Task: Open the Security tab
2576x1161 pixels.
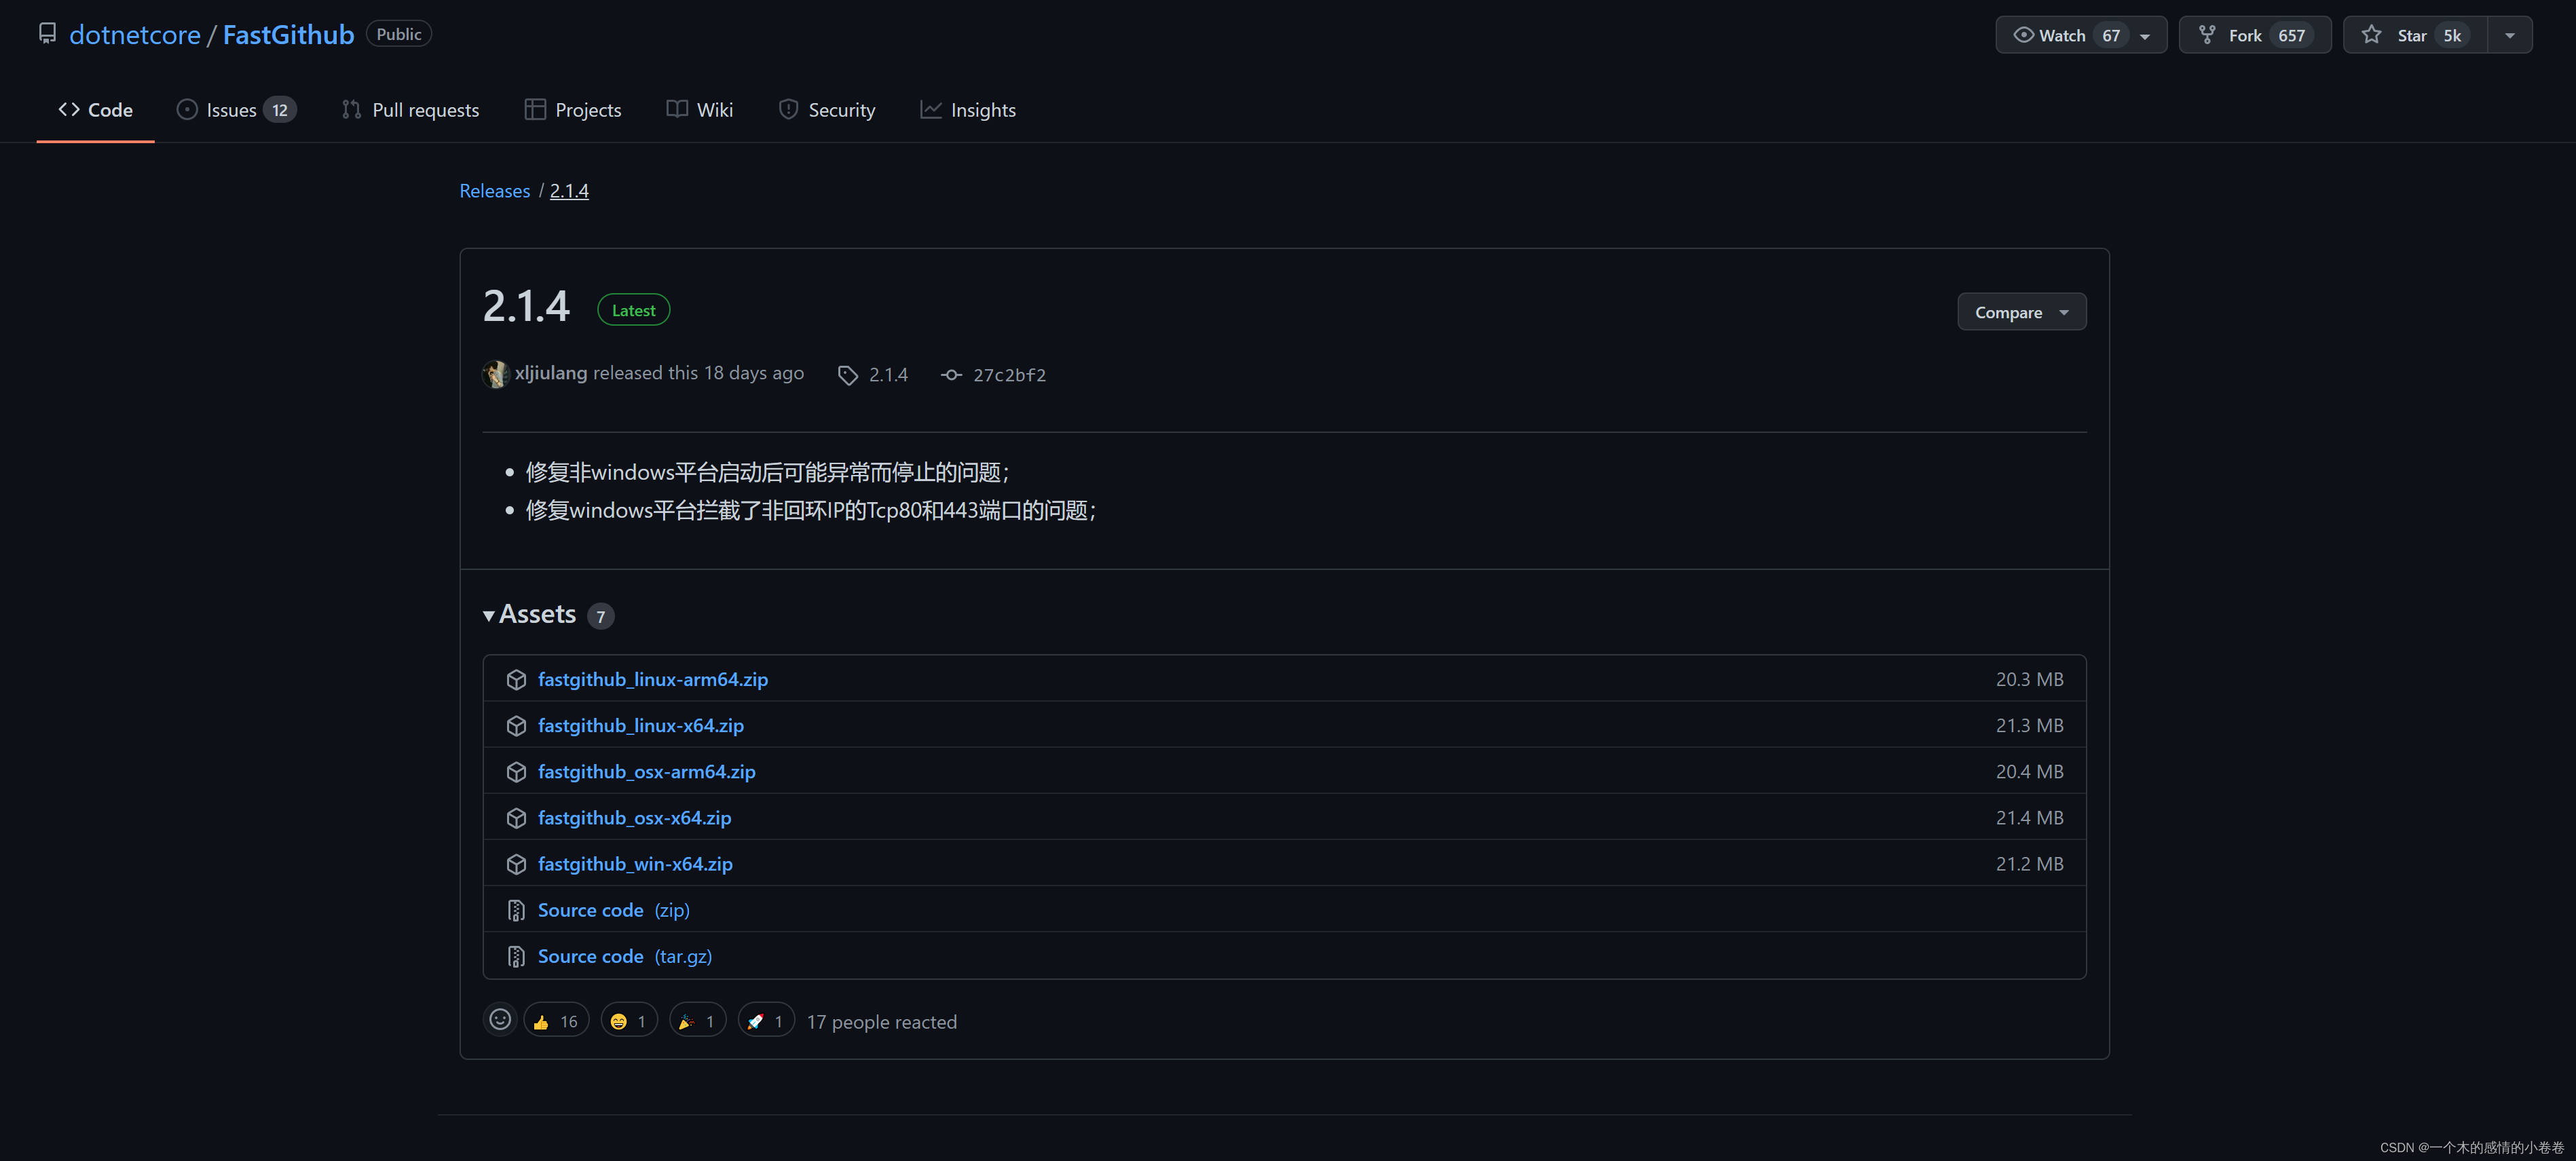Action: click(x=827, y=110)
